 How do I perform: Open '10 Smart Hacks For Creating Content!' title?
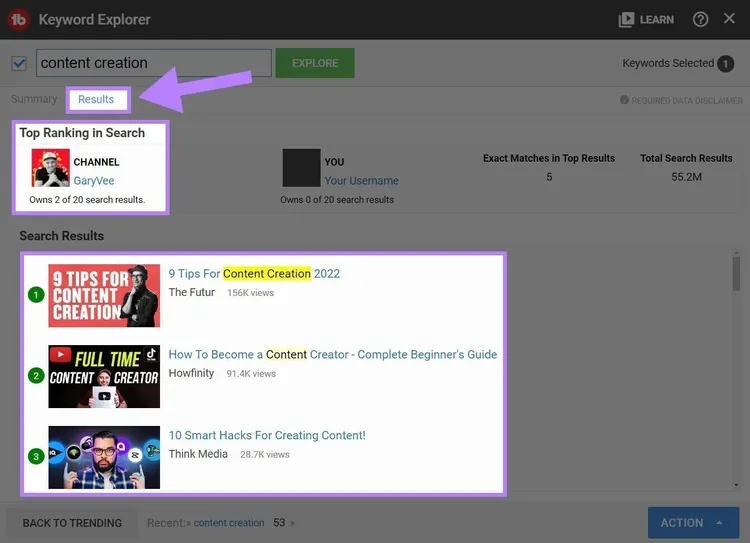point(267,435)
